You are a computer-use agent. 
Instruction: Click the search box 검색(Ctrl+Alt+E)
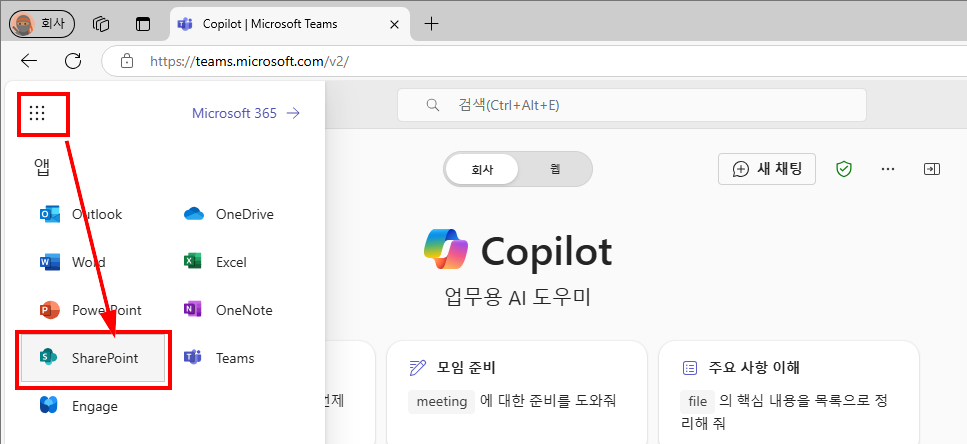pyautogui.click(x=632, y=105)
